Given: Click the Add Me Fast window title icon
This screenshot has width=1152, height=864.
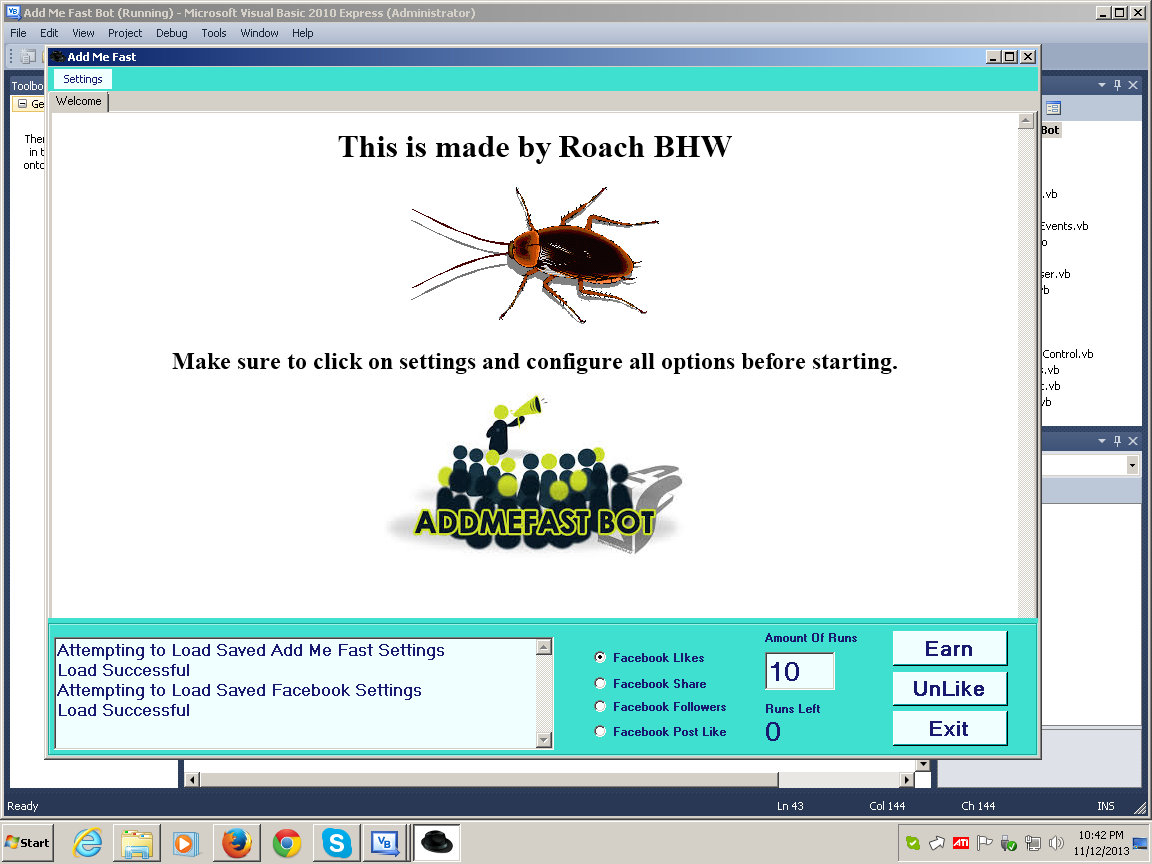Looking at the screenshot, I should [57, 57].
